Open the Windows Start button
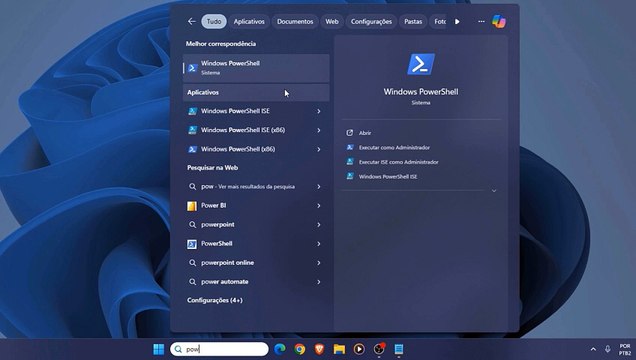This screenshot has height=360, width=636. click(159, 349)
